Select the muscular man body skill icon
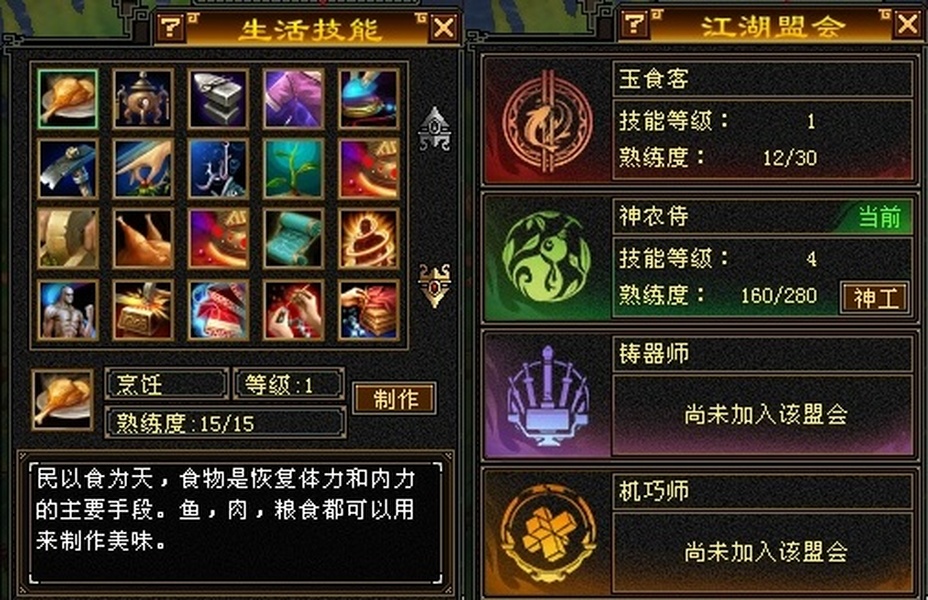Viewport: 928px width, 600px height. tap(67, 309)
